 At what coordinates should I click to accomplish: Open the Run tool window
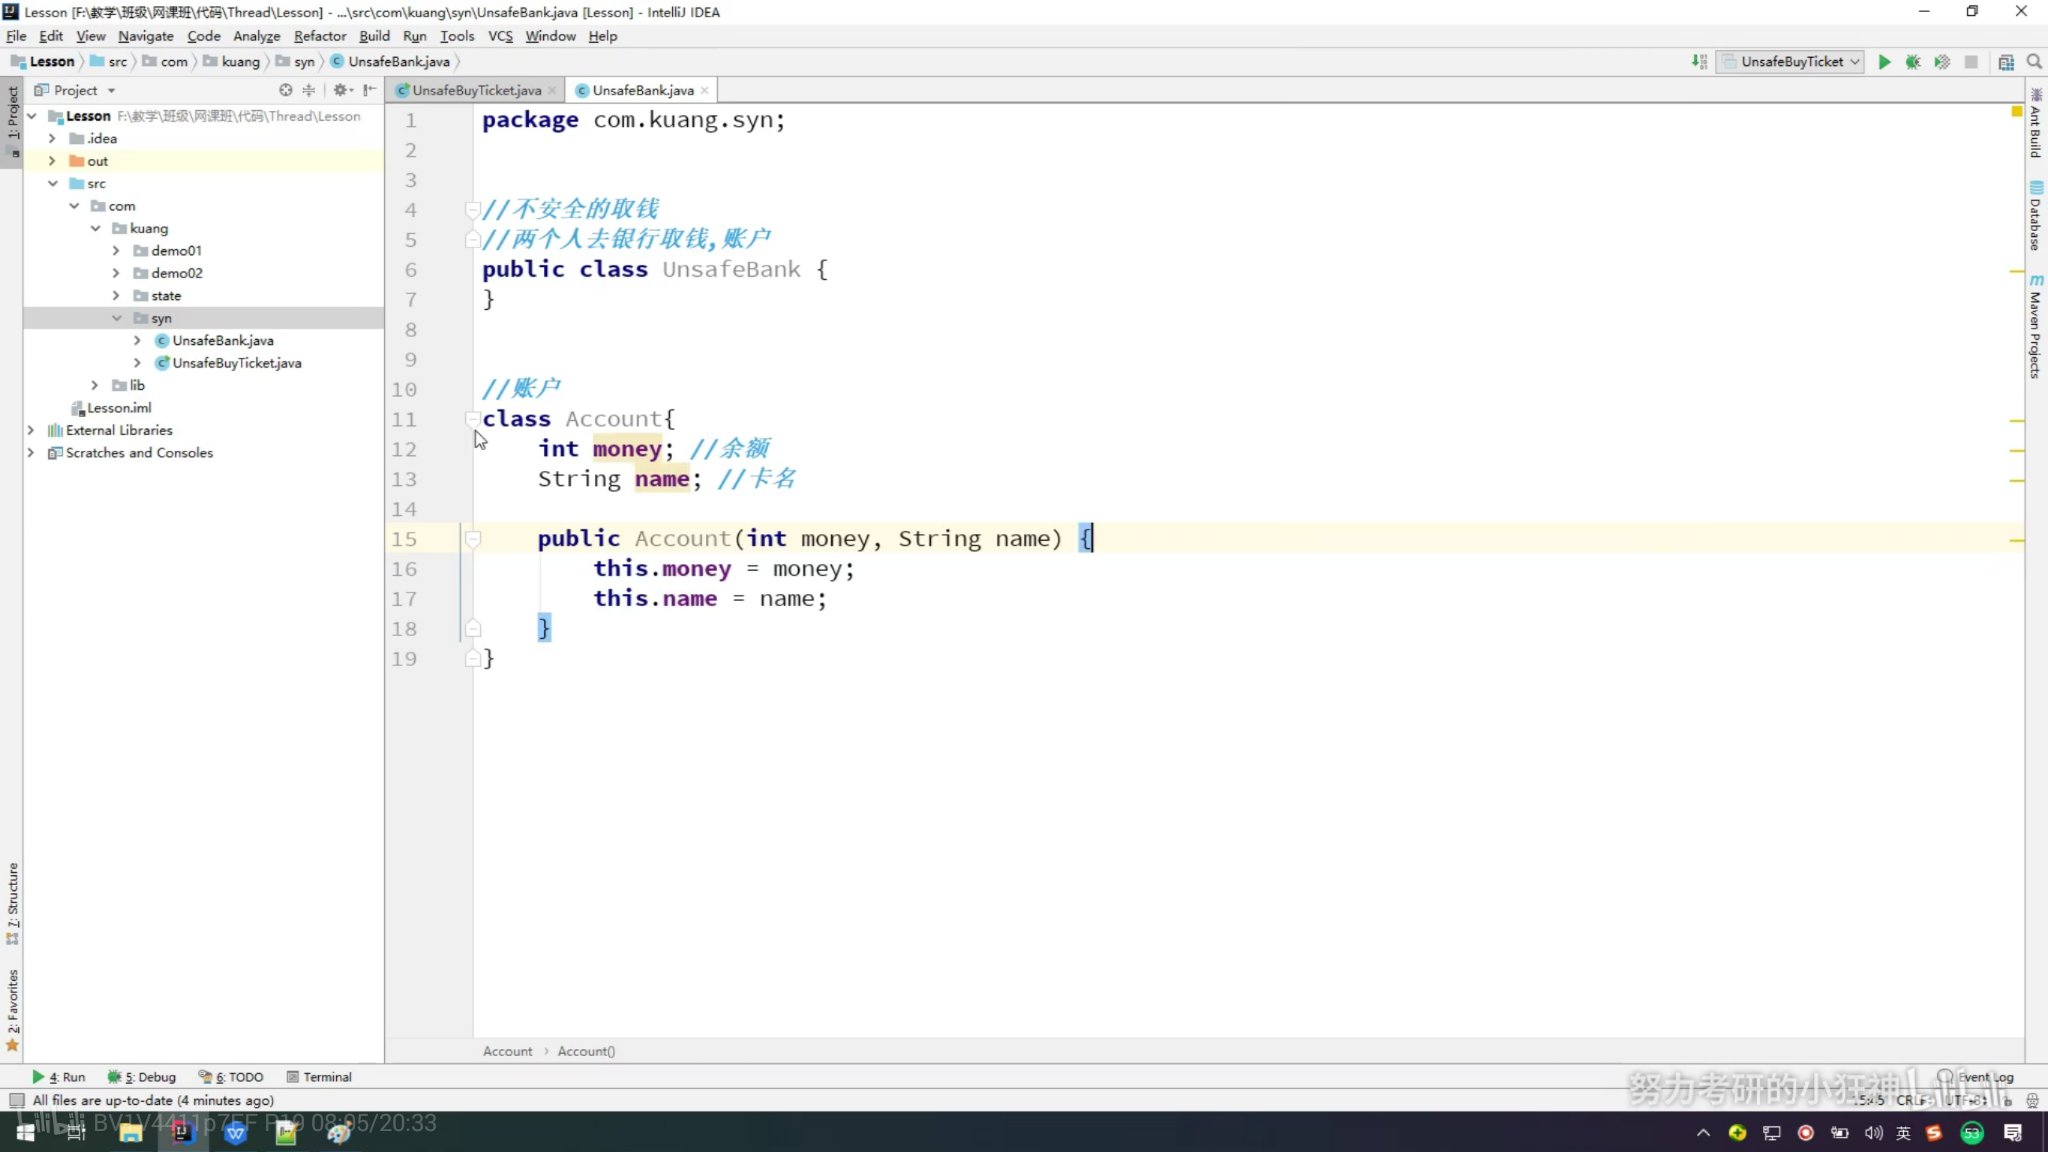point(59,1077)
